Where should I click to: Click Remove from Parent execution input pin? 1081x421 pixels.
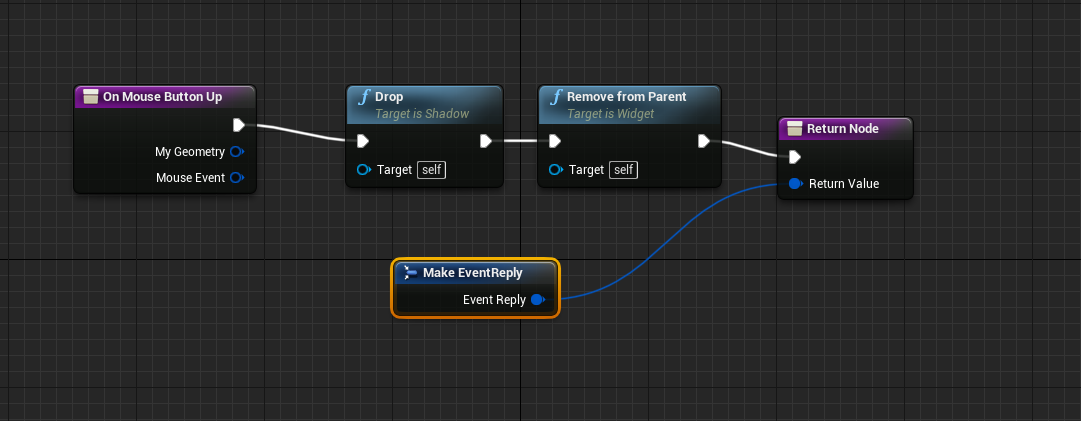(x=554, y=141)
